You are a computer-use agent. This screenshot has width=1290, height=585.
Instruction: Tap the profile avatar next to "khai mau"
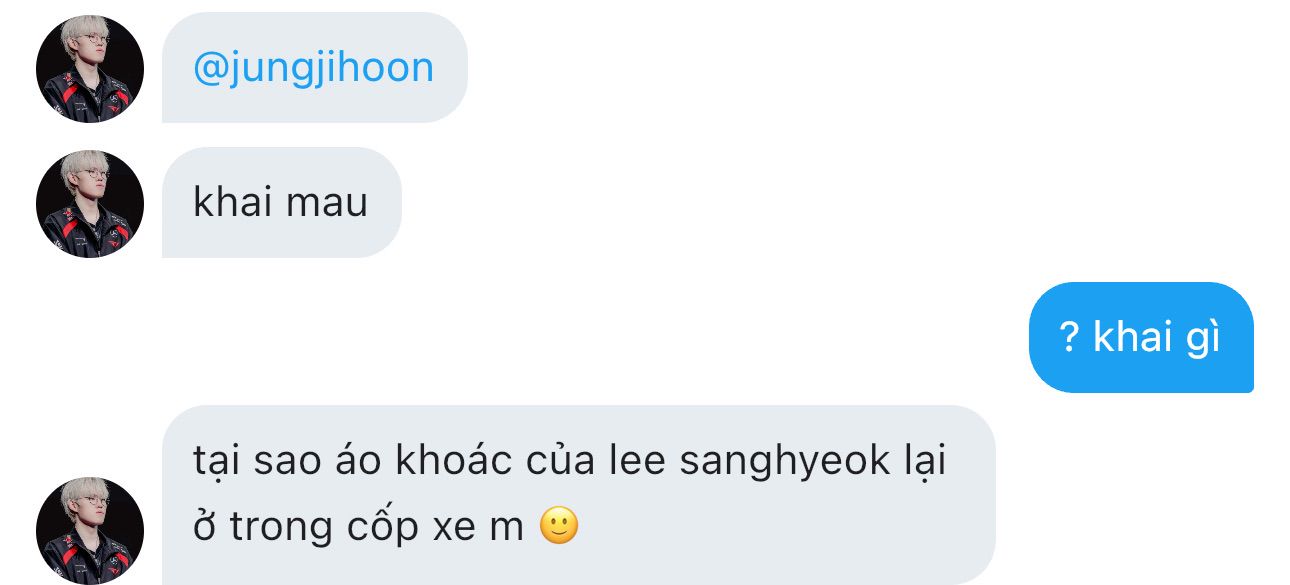pyautogui.click(x=90, y=204)
